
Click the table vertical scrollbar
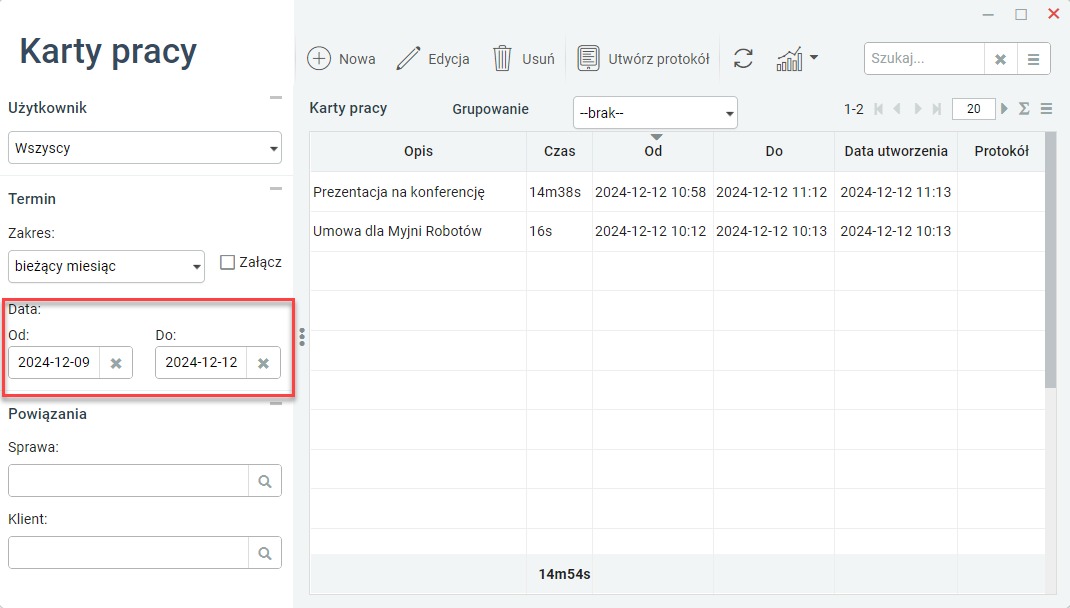tap(1050, 261)
